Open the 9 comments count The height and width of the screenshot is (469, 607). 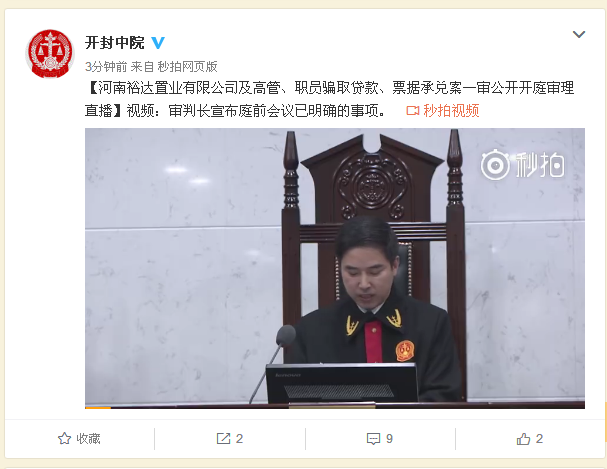coord(389,438)
